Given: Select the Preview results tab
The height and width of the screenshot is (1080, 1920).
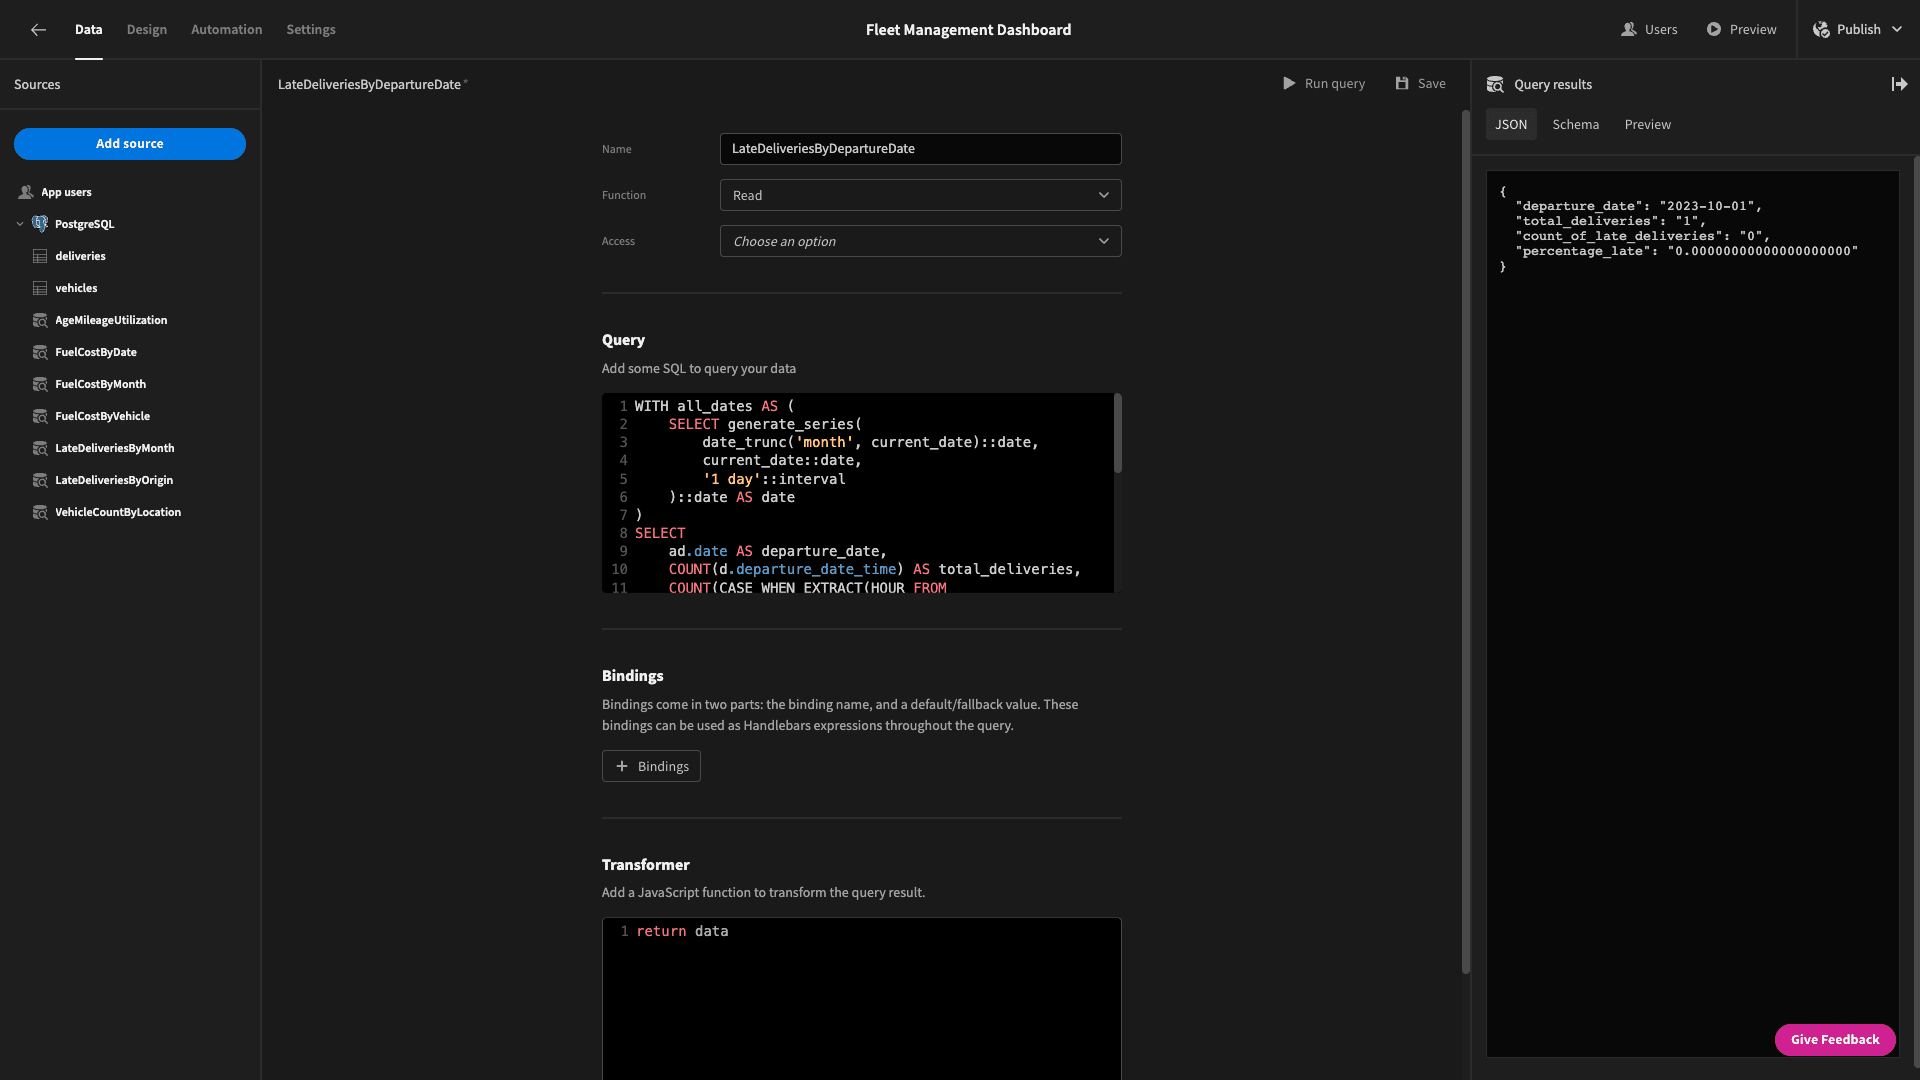Looking at the screenshot, I should [x=1647, y=124].
